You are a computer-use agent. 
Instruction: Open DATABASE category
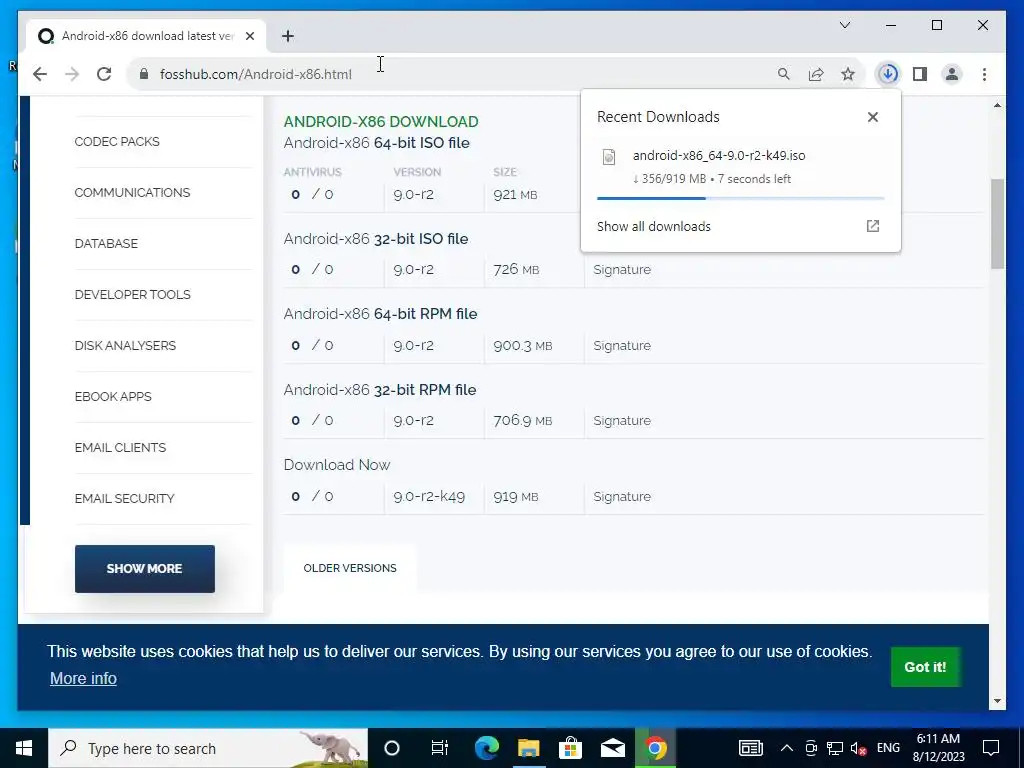[x=106, y=244]
